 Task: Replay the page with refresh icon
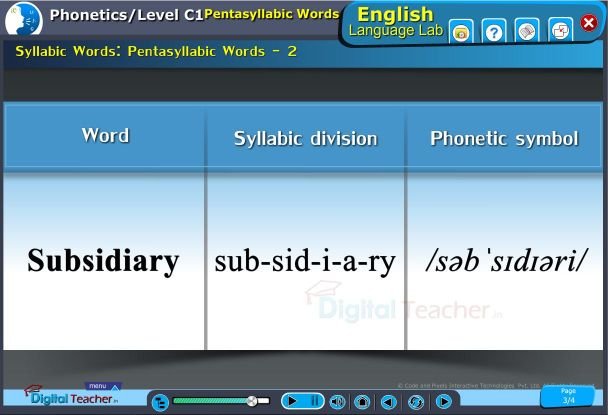[x=416, y=402]
